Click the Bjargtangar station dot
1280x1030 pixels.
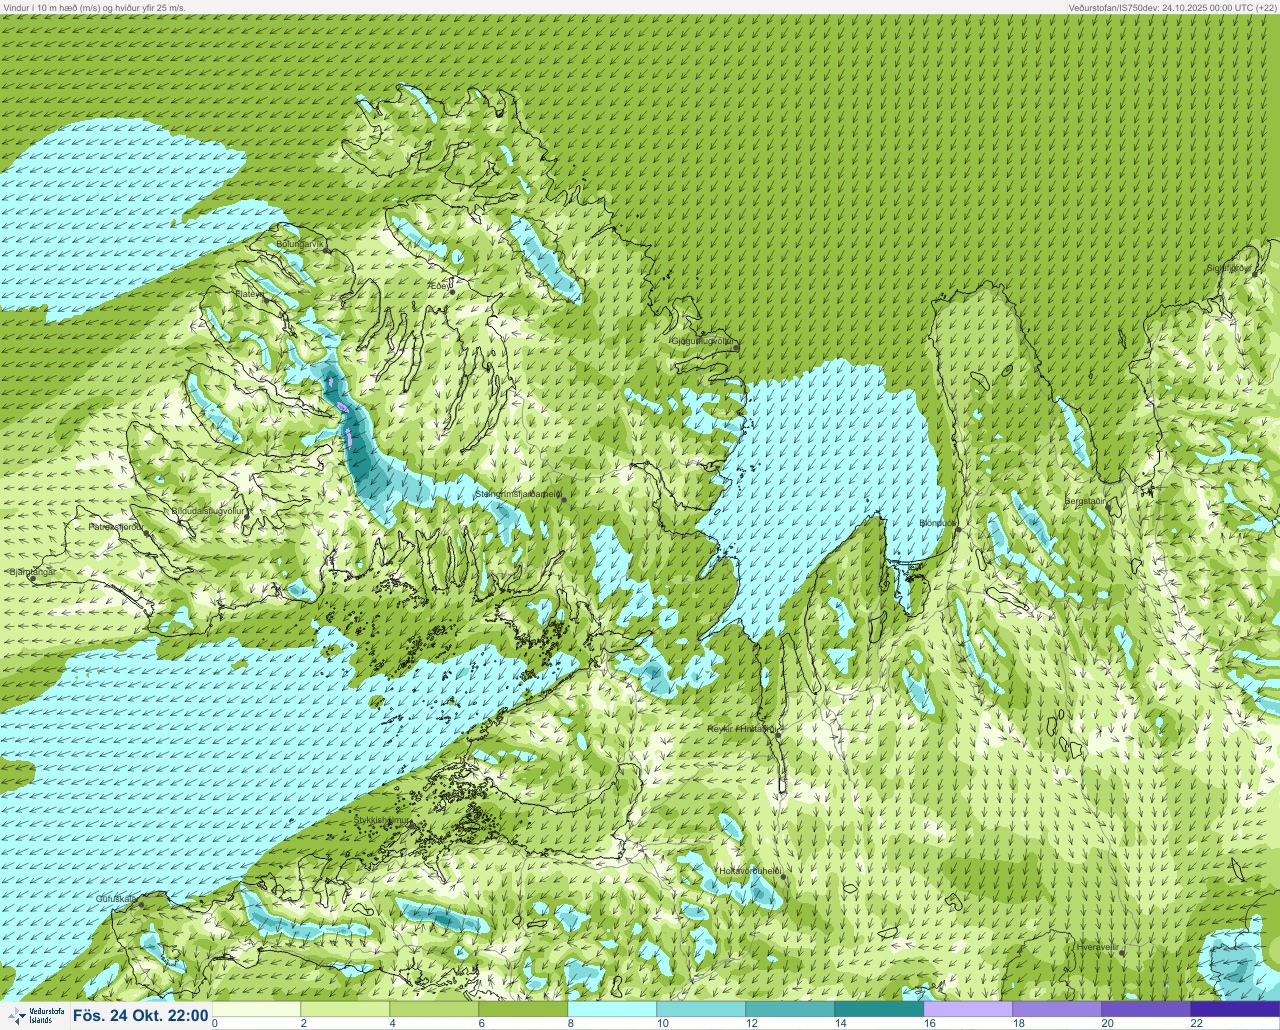pyautogui.click(x=33, y=578)
